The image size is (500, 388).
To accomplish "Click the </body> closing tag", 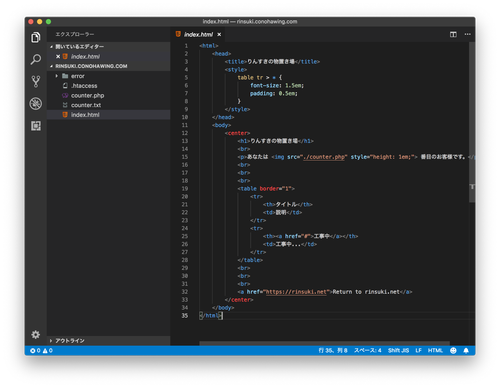I will pos(223,308).
